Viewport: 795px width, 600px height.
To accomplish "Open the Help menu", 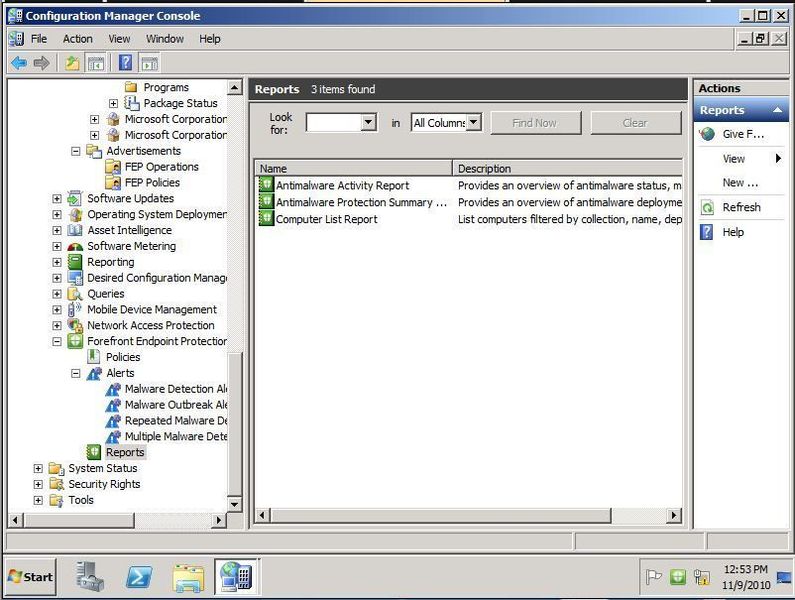I will pyautogui.click(x=209, y=39).
